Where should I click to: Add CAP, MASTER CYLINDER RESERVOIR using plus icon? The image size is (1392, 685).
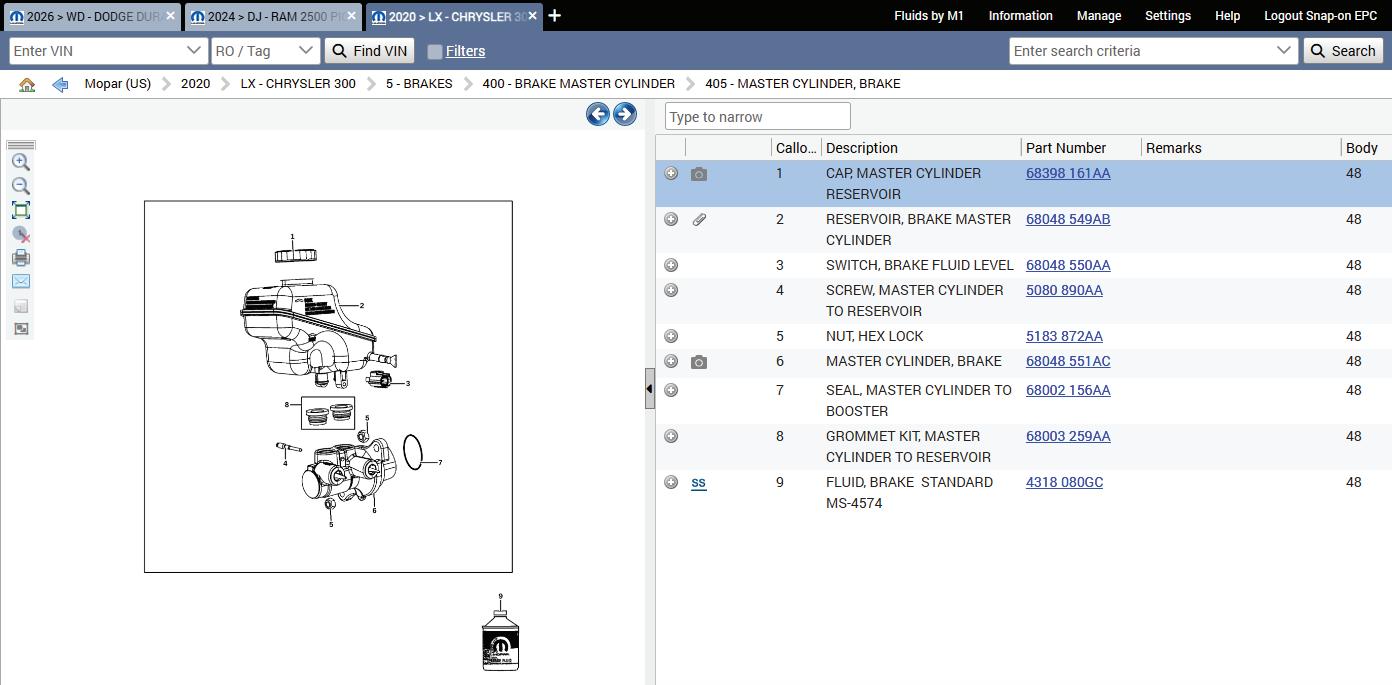pyautogui.click(x=671, y=174)
